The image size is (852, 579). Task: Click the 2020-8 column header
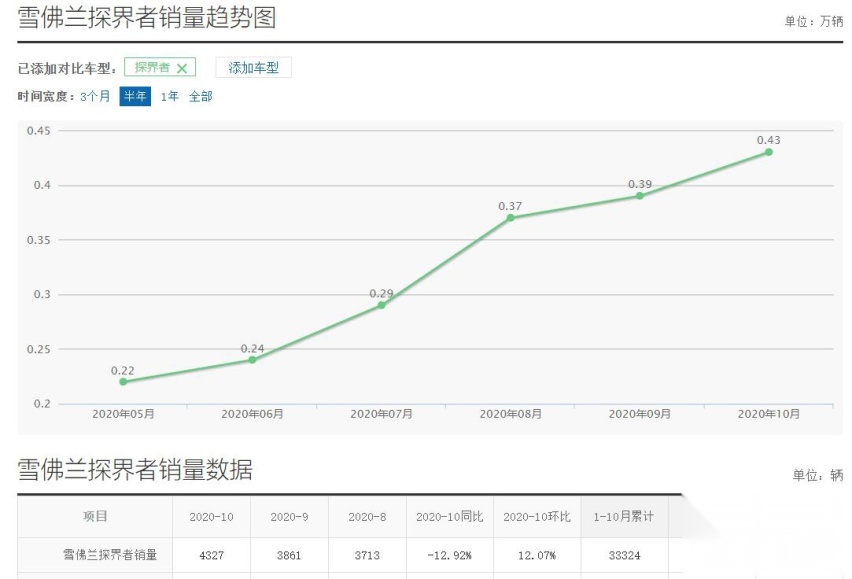(x=367, y=517)
